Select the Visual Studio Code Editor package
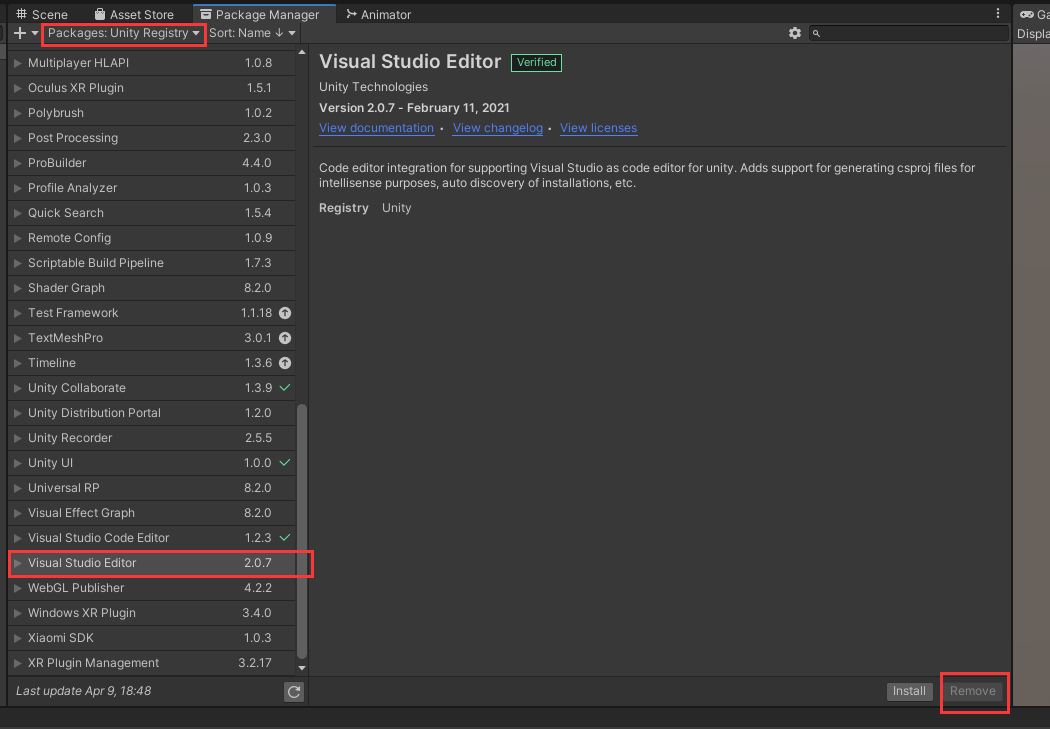Screen dimensions: 1050x729 [x=151, y=538]
